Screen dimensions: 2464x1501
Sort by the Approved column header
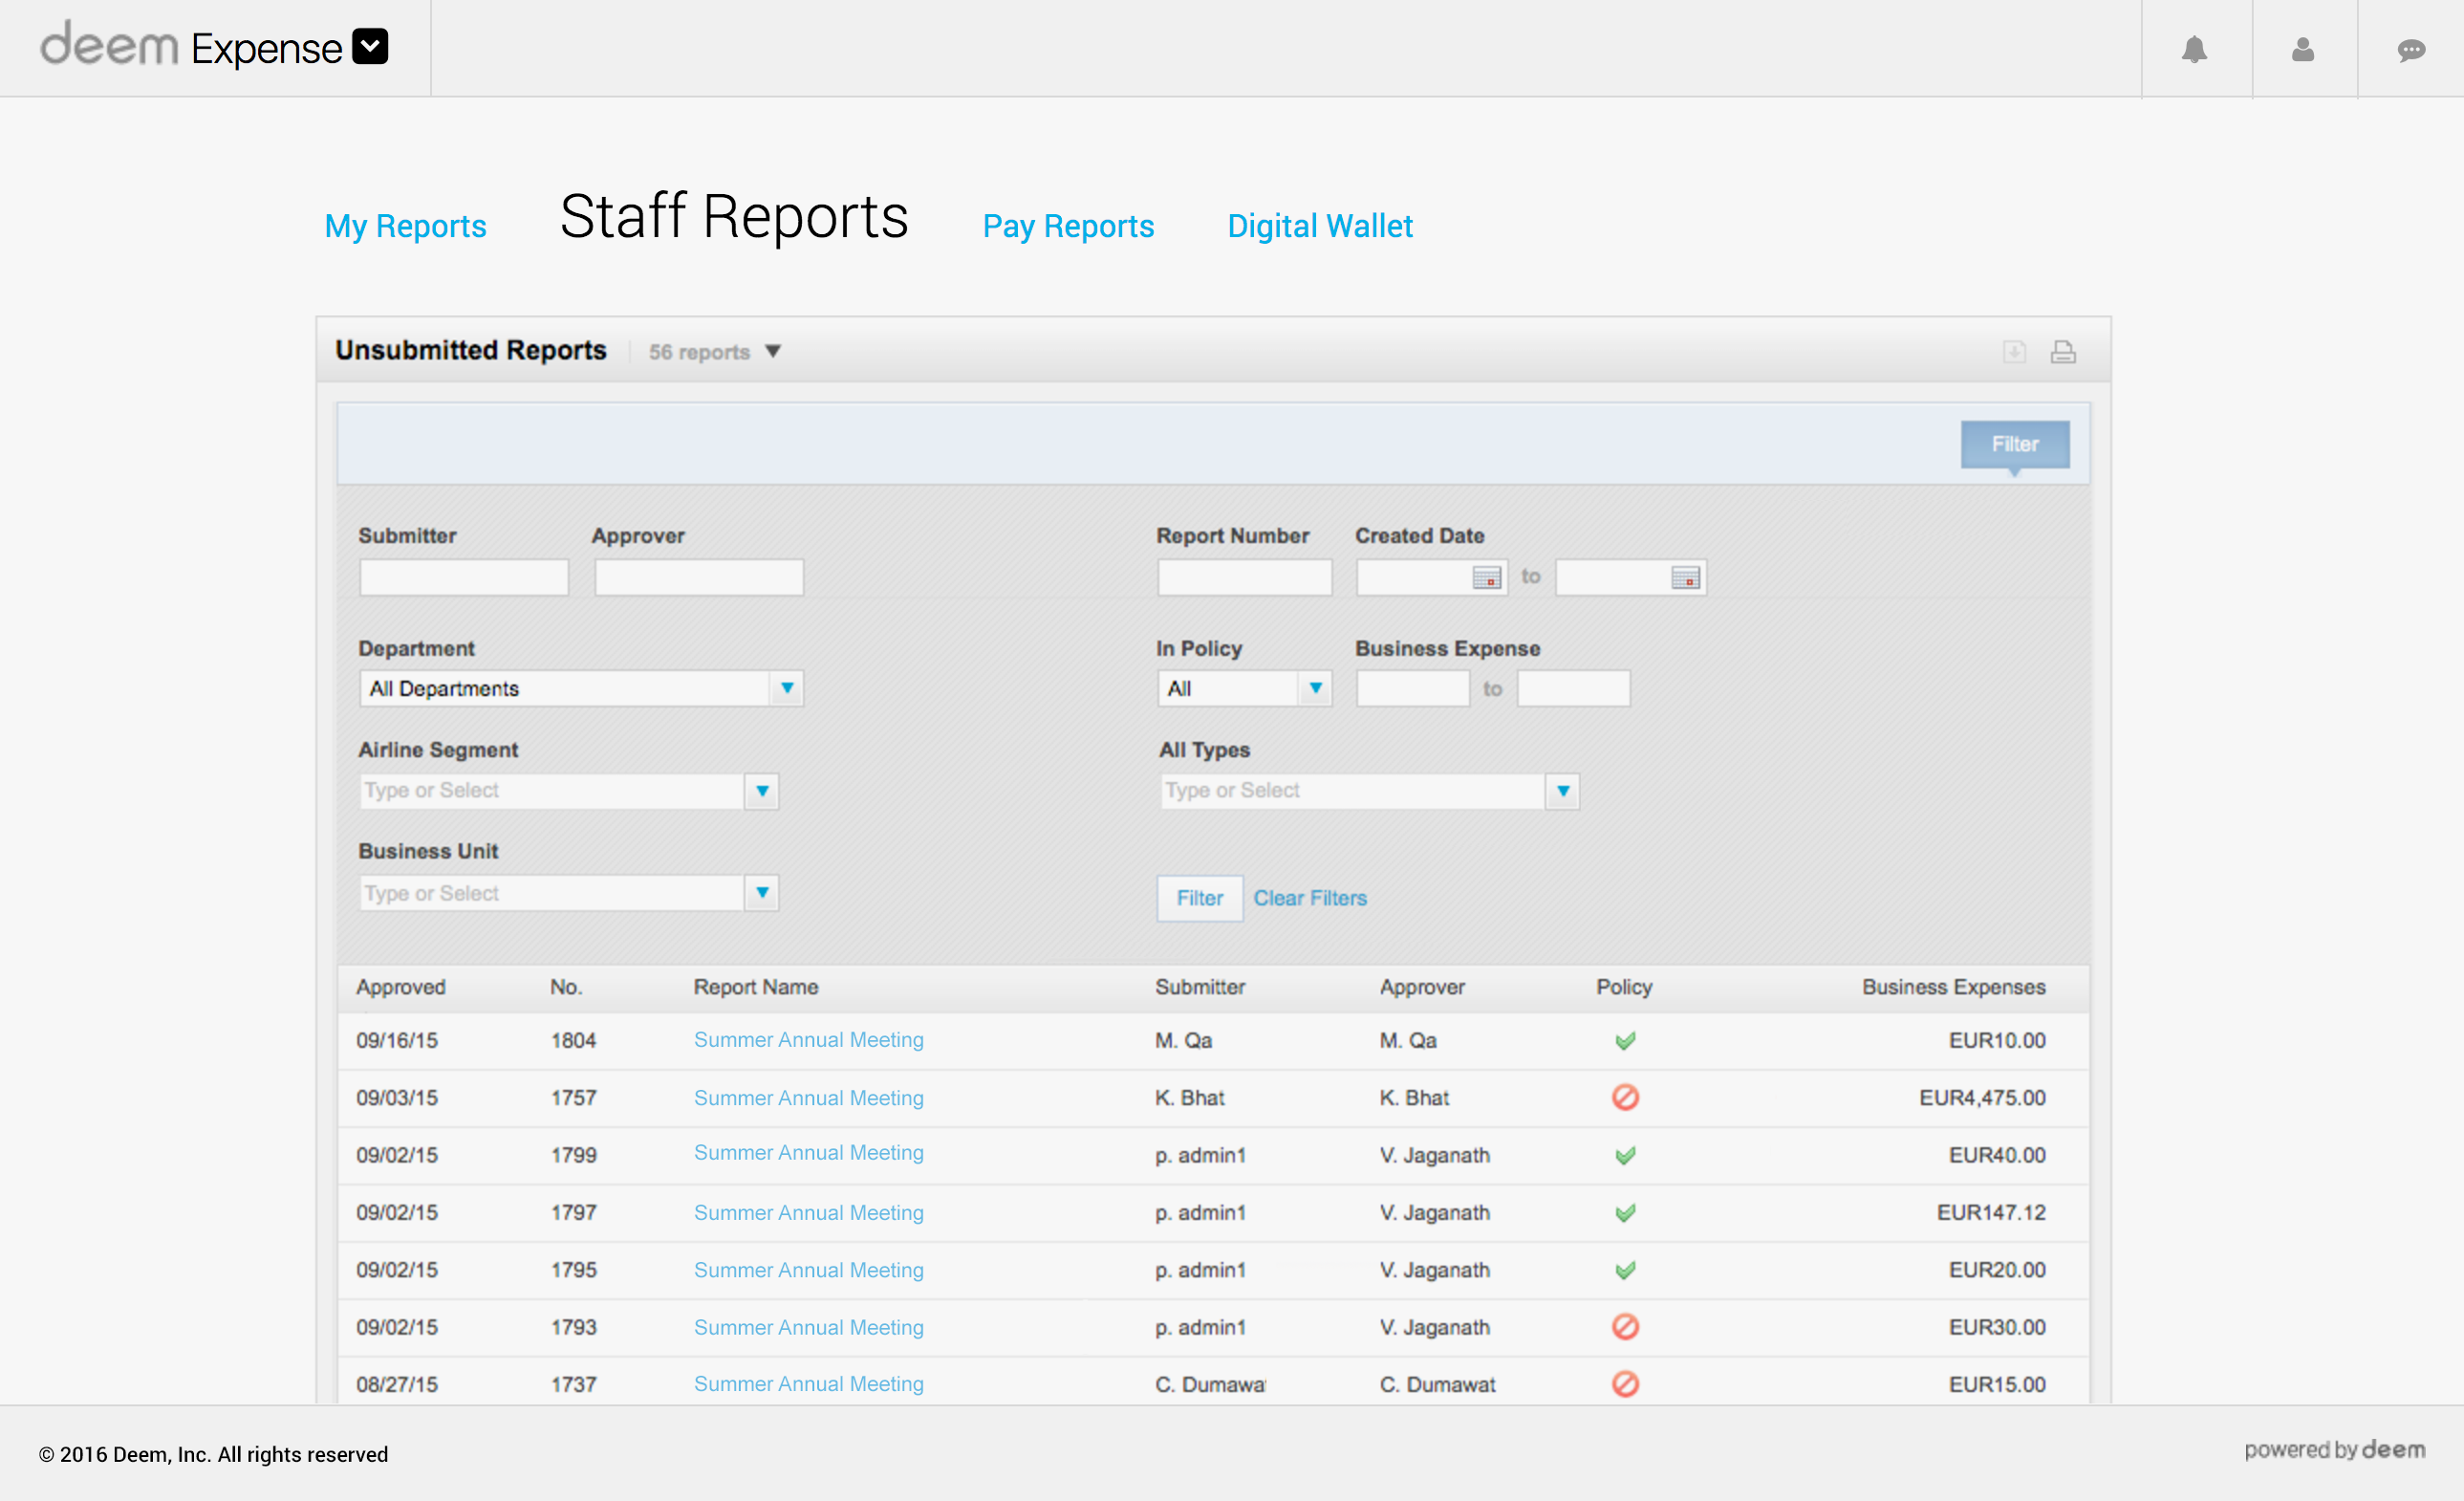[x=401, y=987]
